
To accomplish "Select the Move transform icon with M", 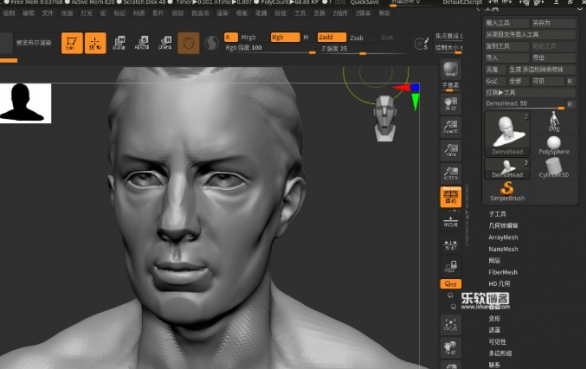I will (x=119, y=43).
